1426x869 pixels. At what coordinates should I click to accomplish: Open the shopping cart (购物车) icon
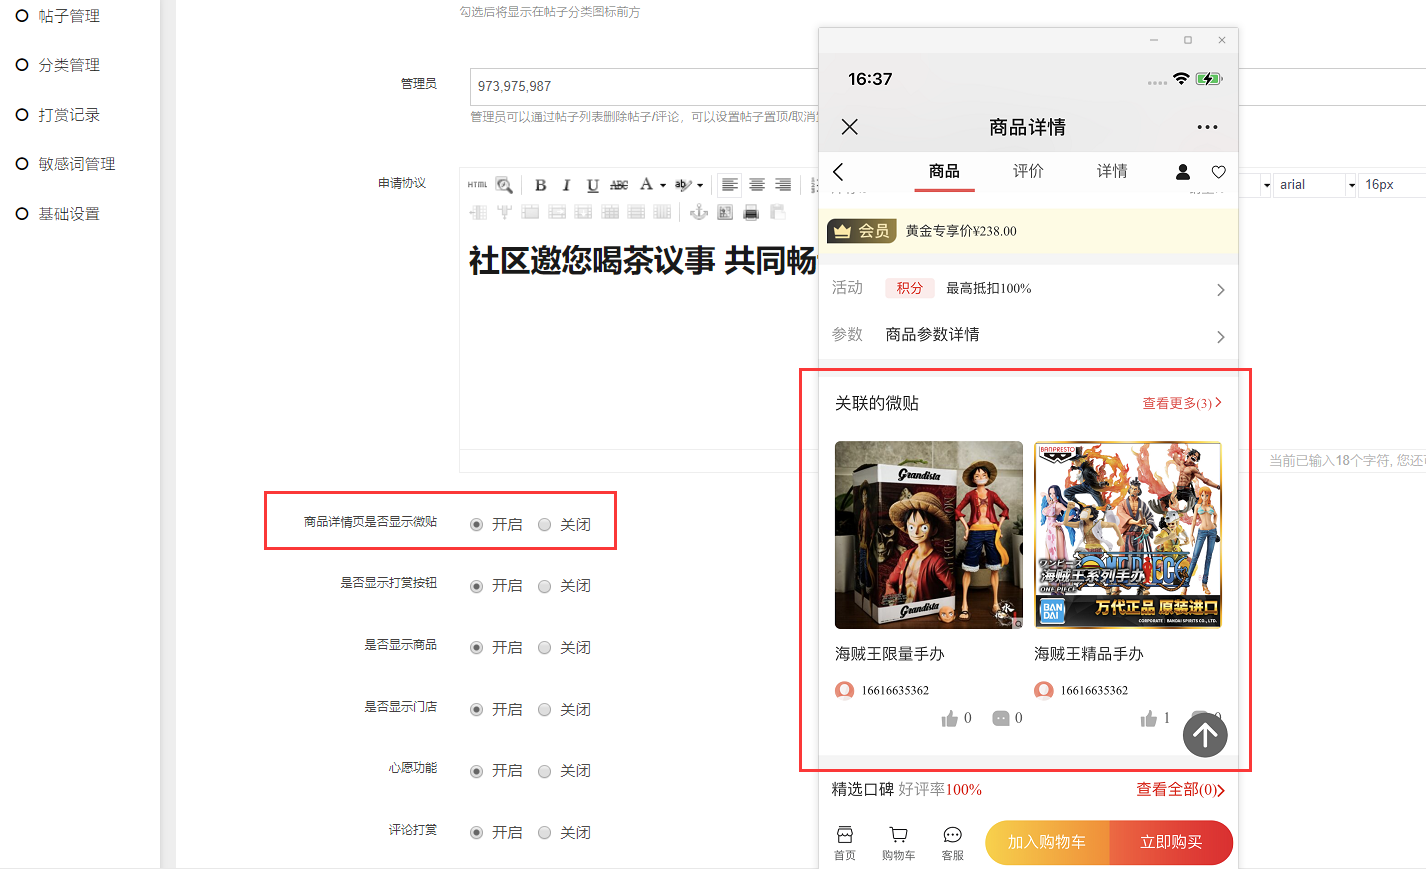[x=898, y=842]
